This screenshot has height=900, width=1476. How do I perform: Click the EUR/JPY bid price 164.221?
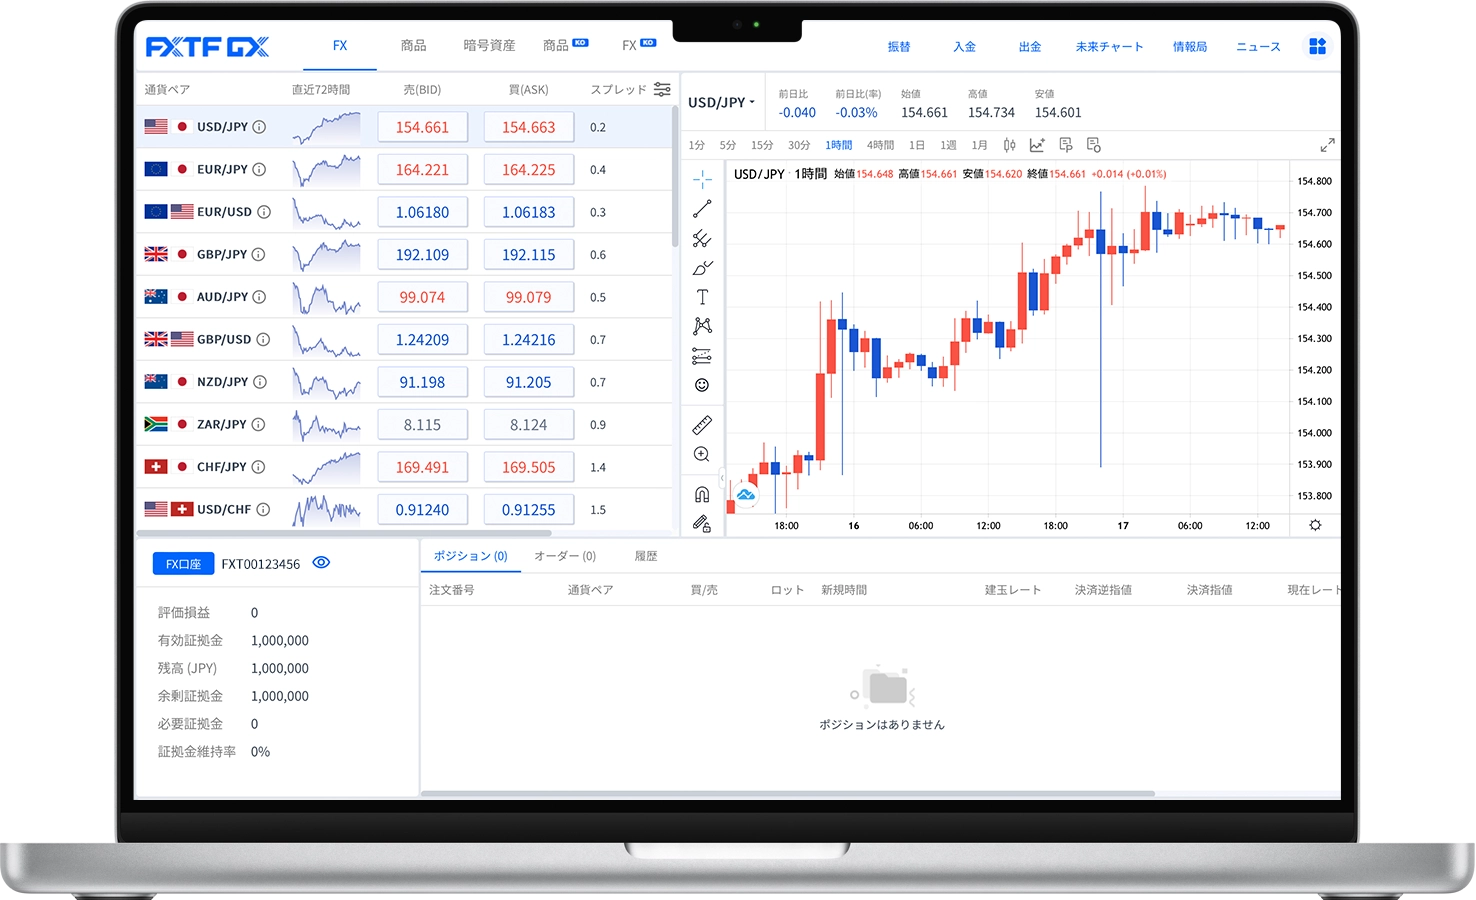pyautogui.click(x=422, y=170)
